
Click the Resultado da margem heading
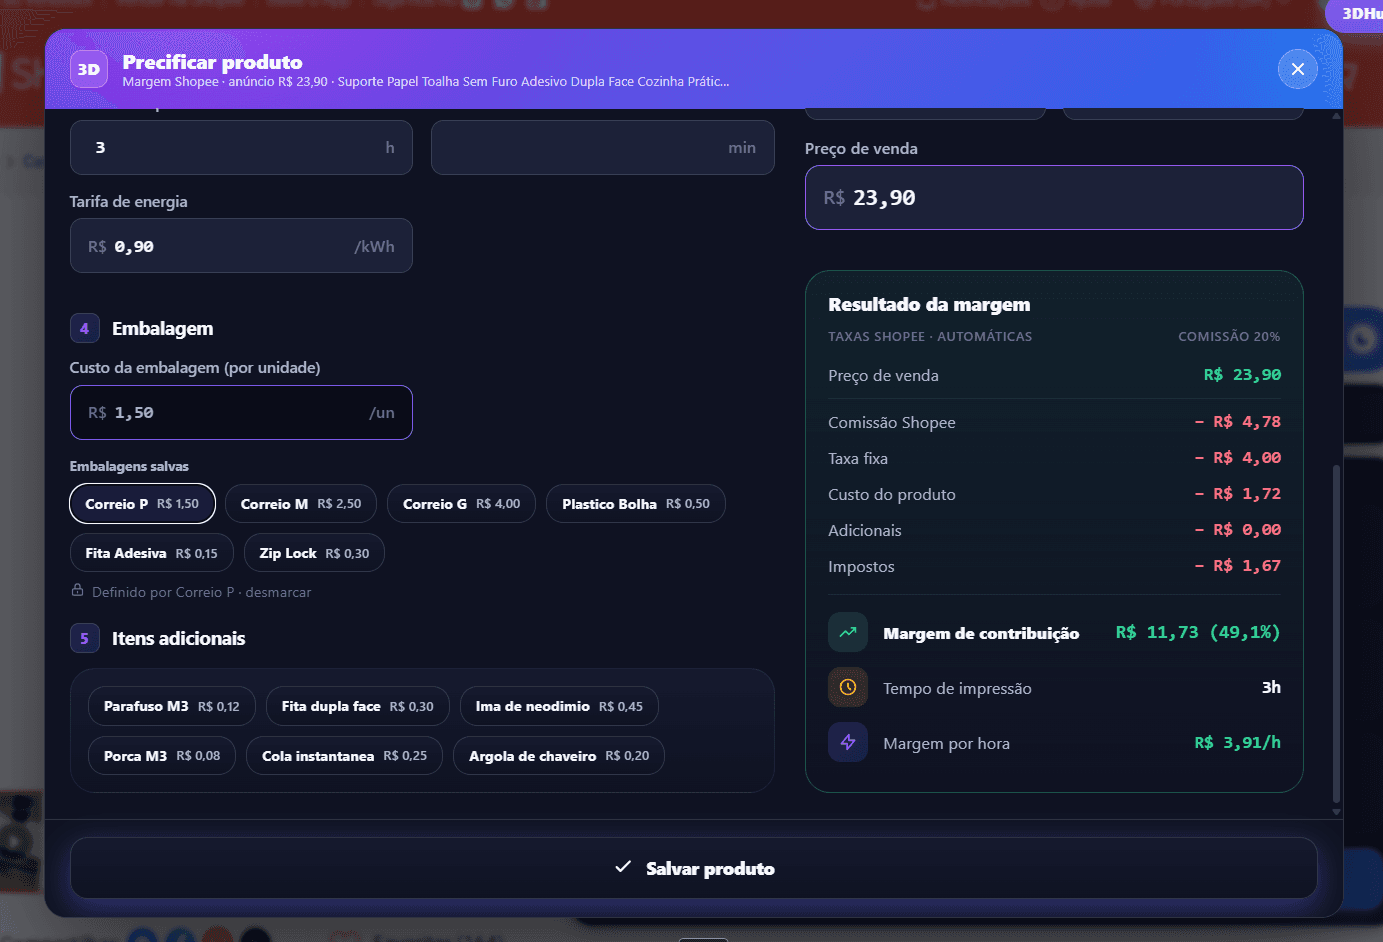tap(929, 304)
